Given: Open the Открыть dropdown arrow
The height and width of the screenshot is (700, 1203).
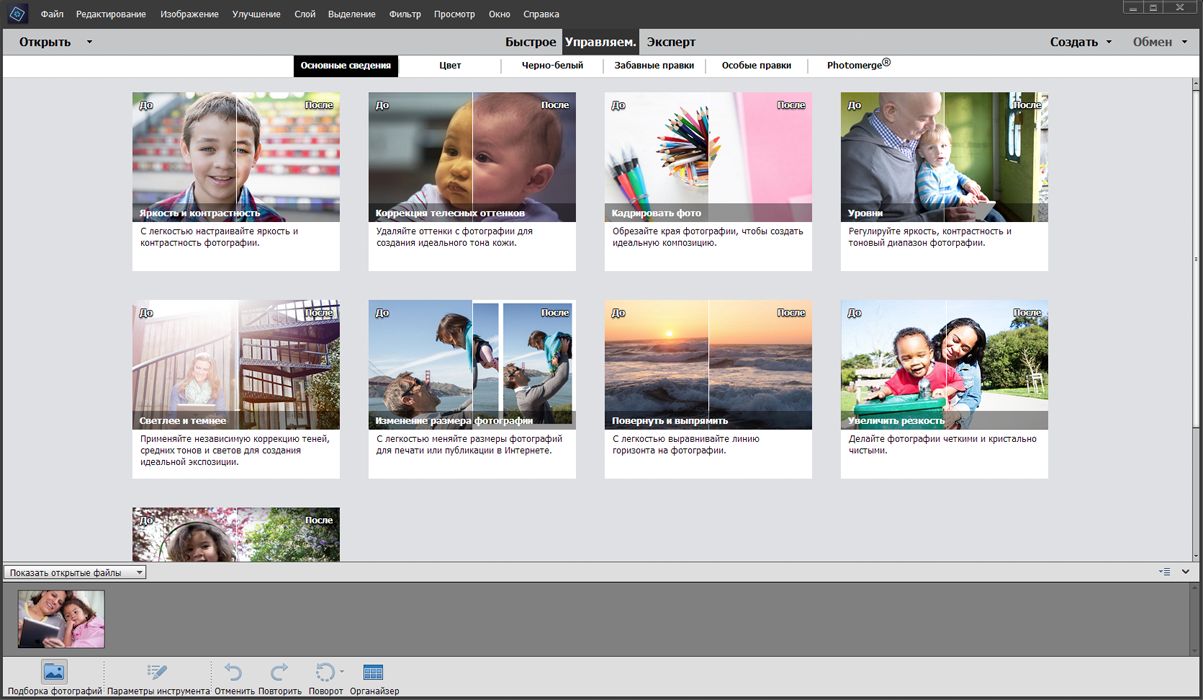Looking at the screenshot, I should tap(89, 42).
